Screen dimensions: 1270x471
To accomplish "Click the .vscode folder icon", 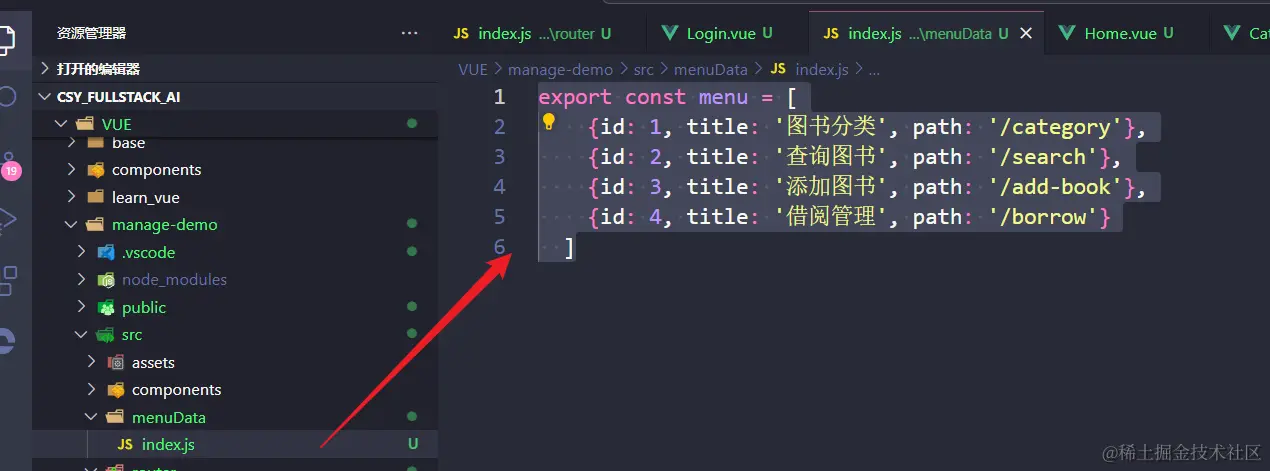I will pyautogui.click(x=105, y=252).
